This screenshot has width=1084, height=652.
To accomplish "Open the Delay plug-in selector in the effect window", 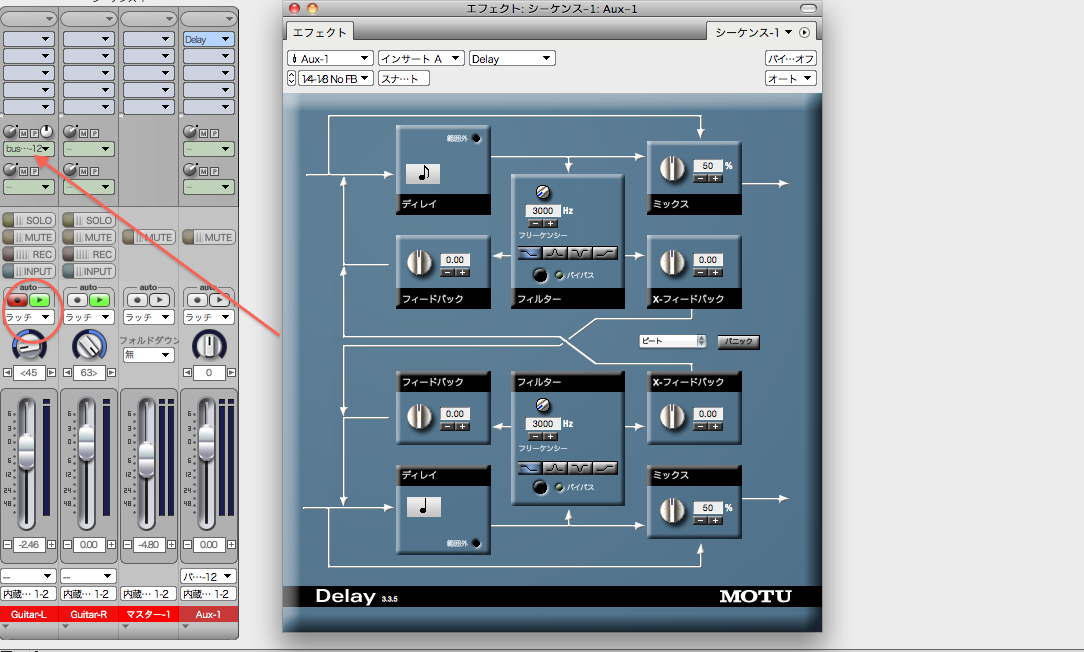I will click(x=512, y=59).
